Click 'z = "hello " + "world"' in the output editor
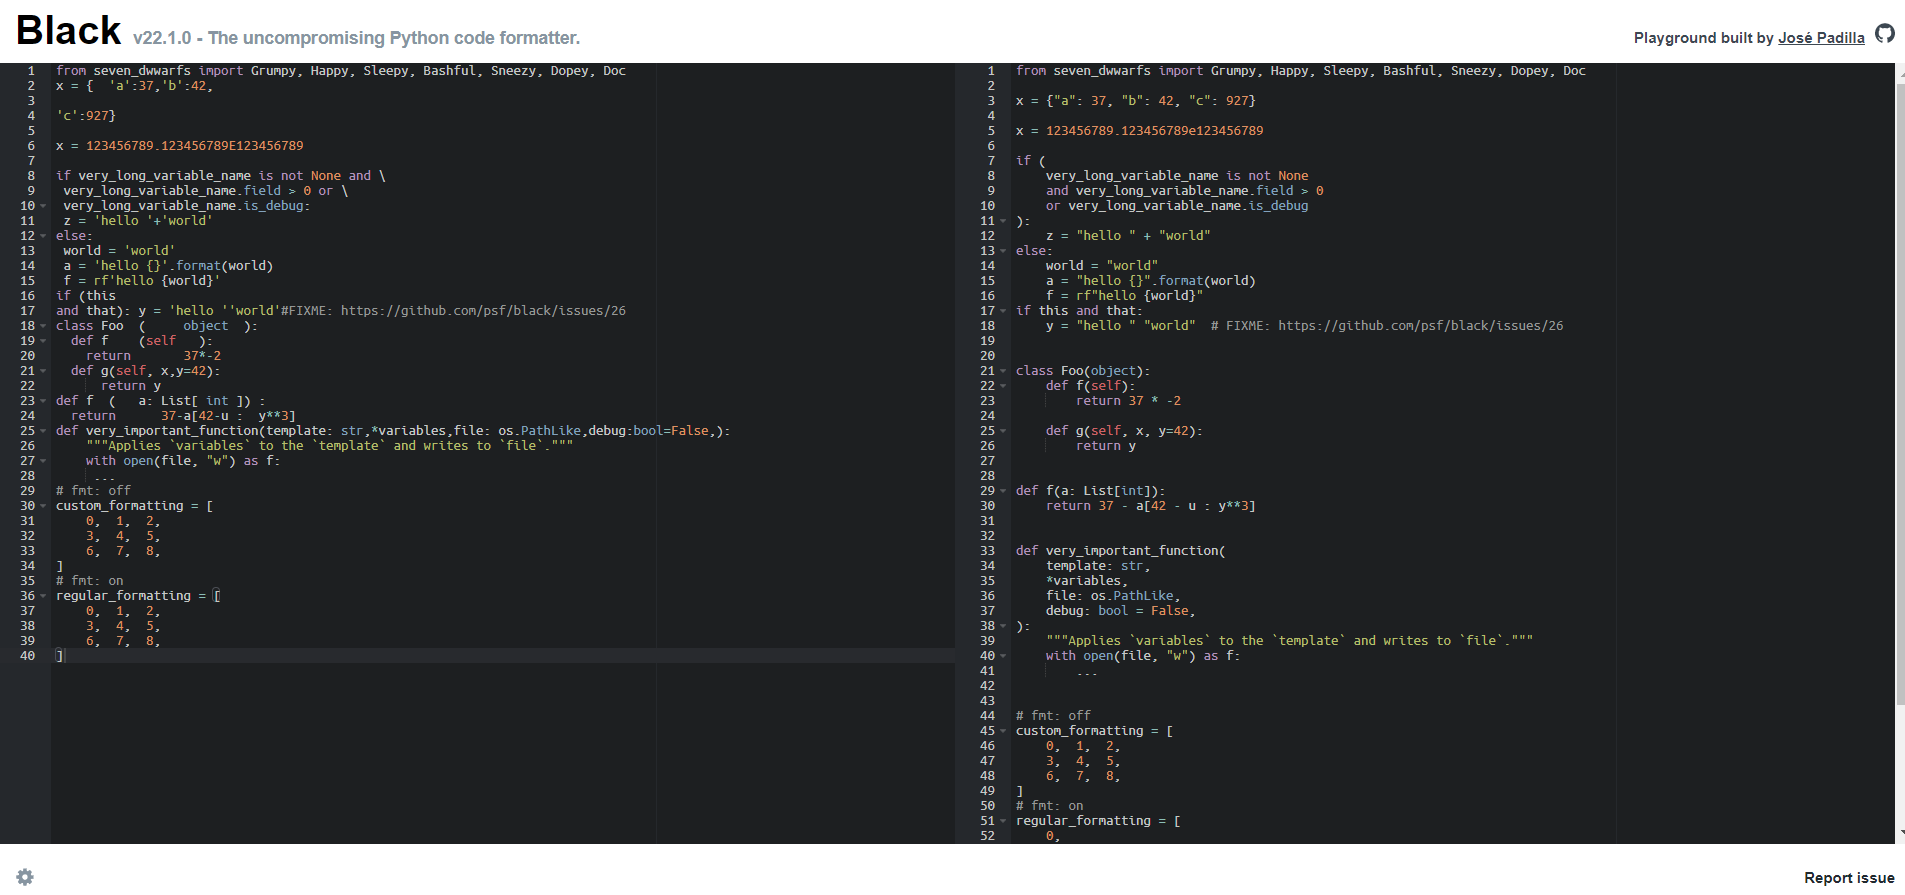Screen dimensions: 1905x895 coord(1128,236)
